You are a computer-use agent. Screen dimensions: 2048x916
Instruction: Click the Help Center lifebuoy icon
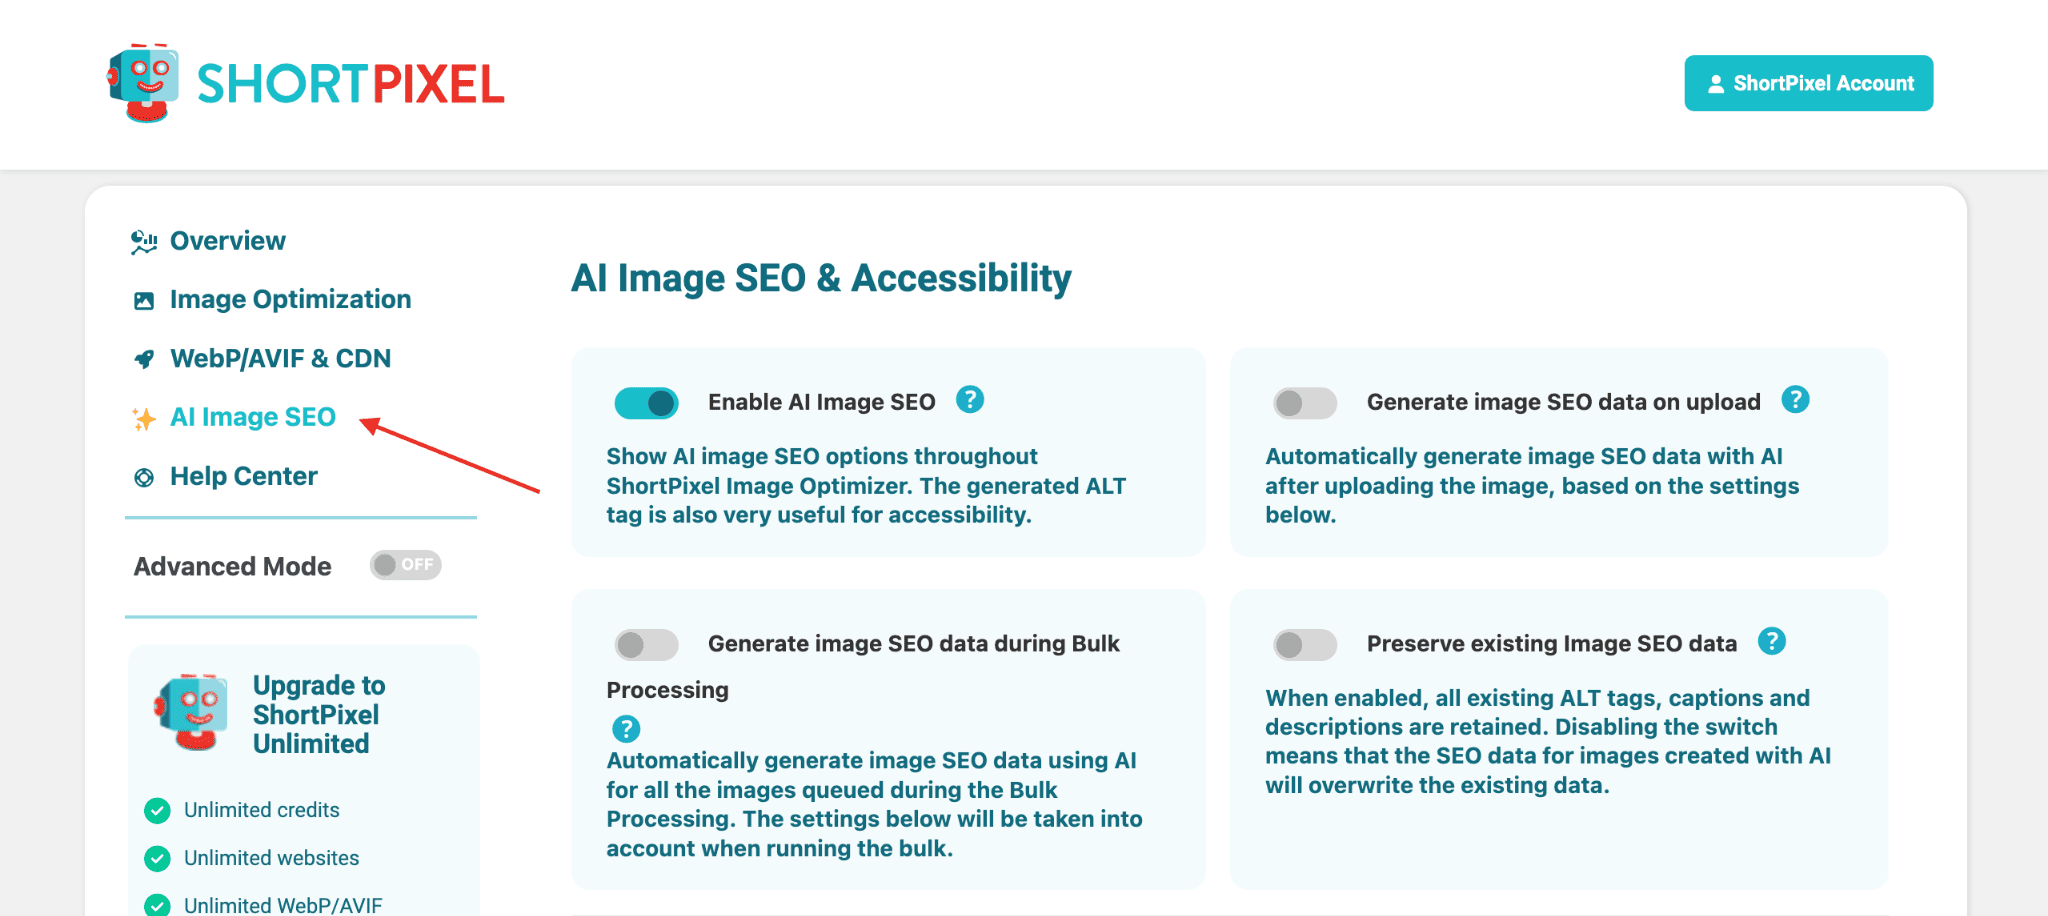(144, 478)
